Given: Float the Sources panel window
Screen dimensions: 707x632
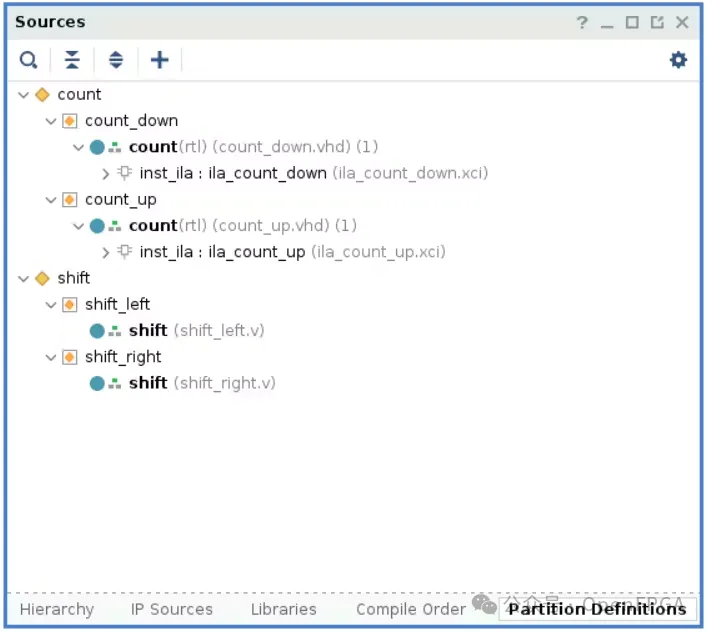Looking at the screenshot, I should click(x=657, y=22).
